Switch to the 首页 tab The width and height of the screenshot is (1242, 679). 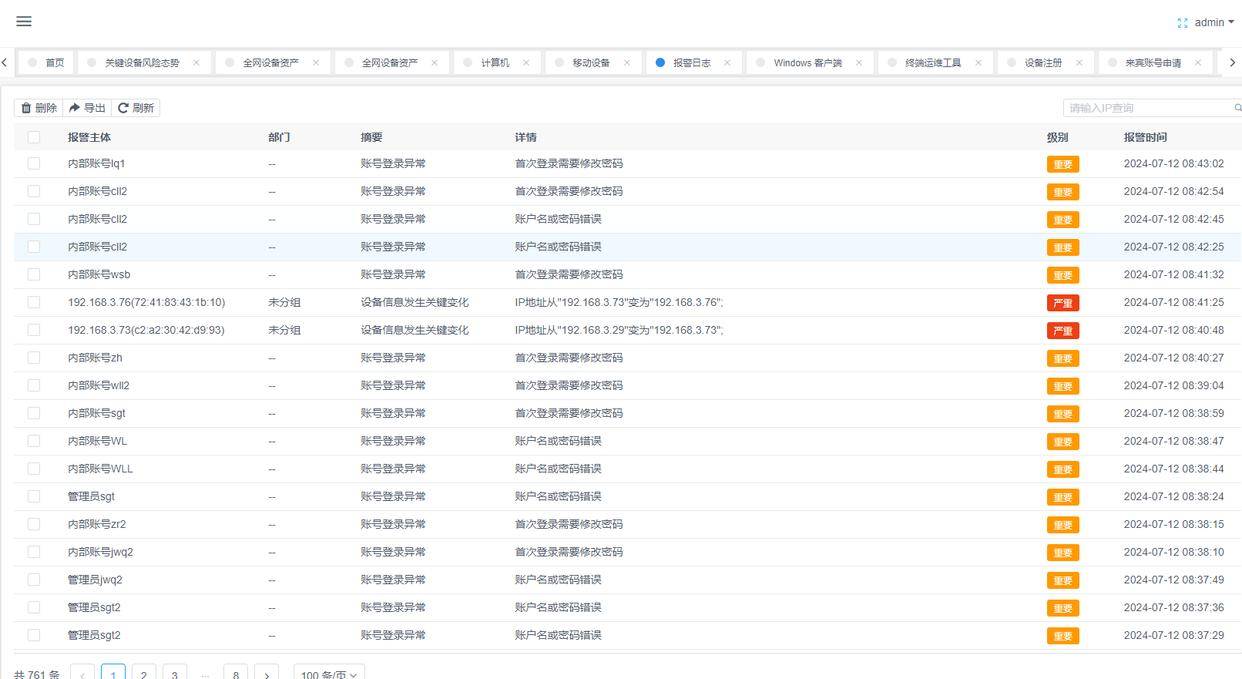coord(46,62)
